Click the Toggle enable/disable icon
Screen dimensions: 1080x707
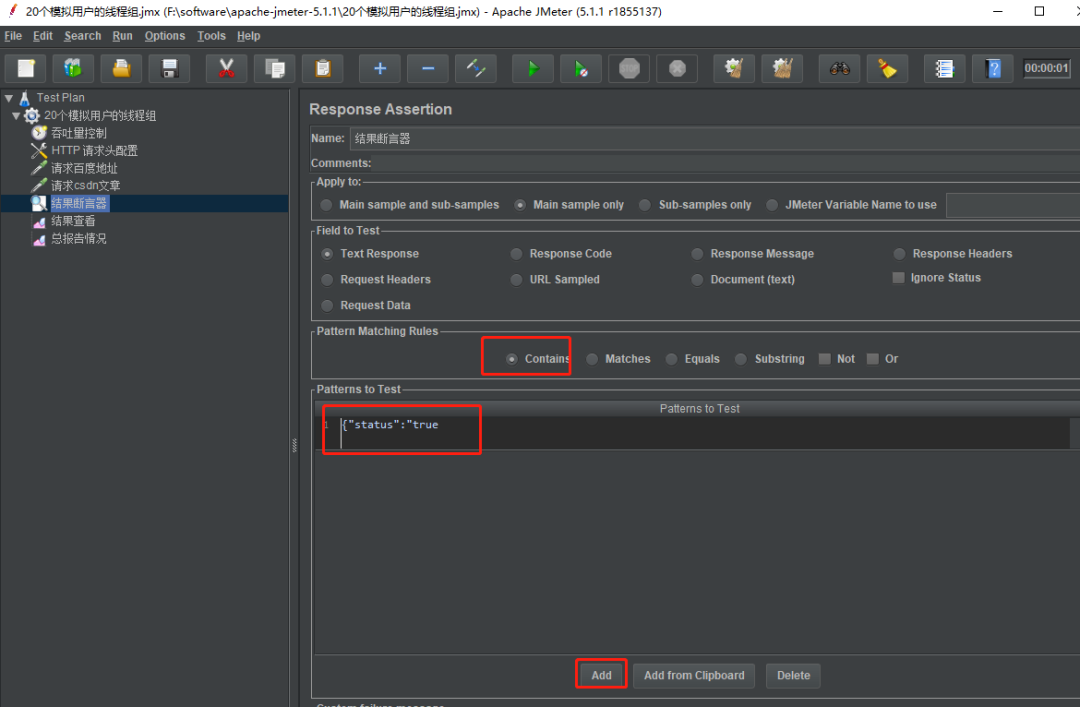(476, 68)
